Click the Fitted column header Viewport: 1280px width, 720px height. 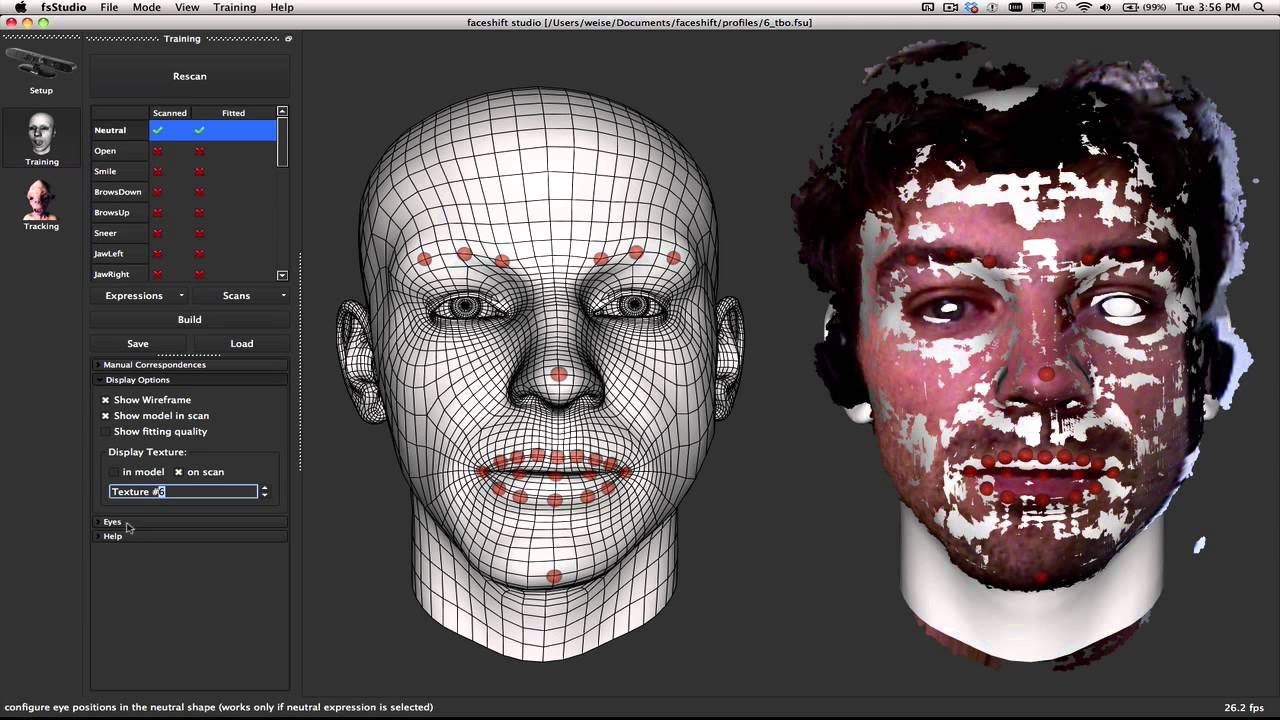pyautogui.click(x=233, y=113)
